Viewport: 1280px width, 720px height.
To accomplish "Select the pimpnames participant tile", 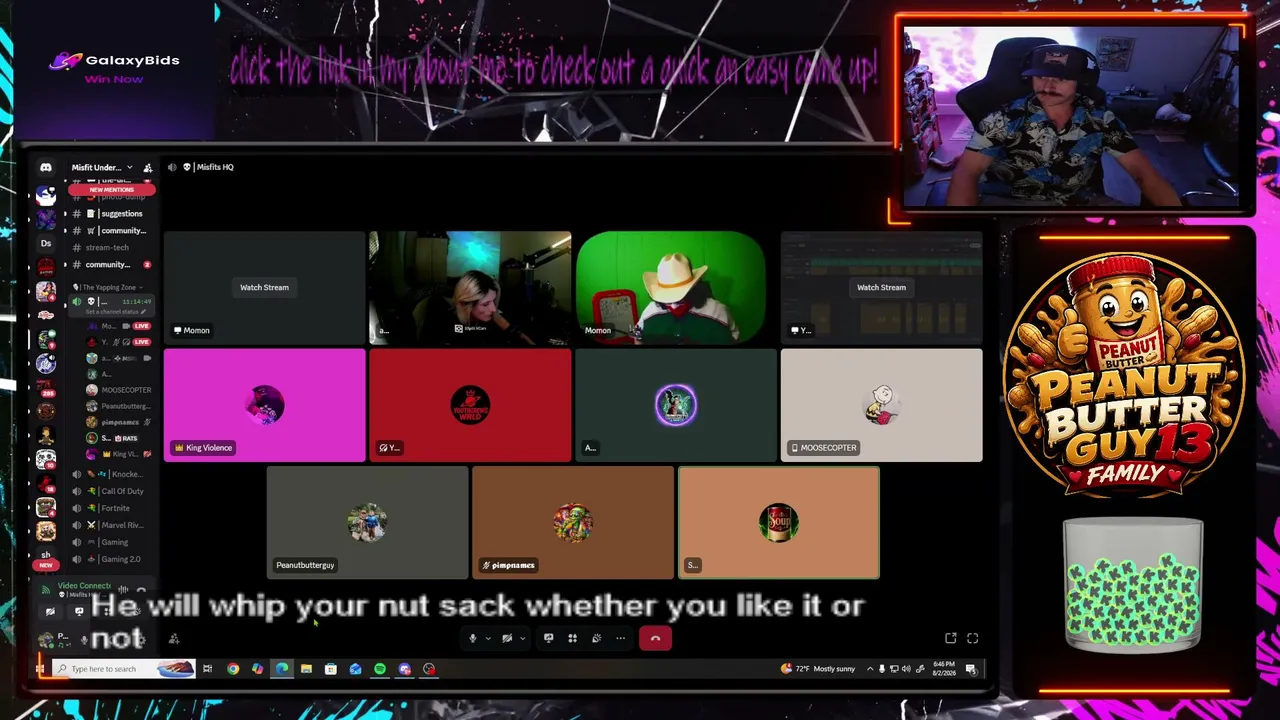I will [x=573, y=523].
